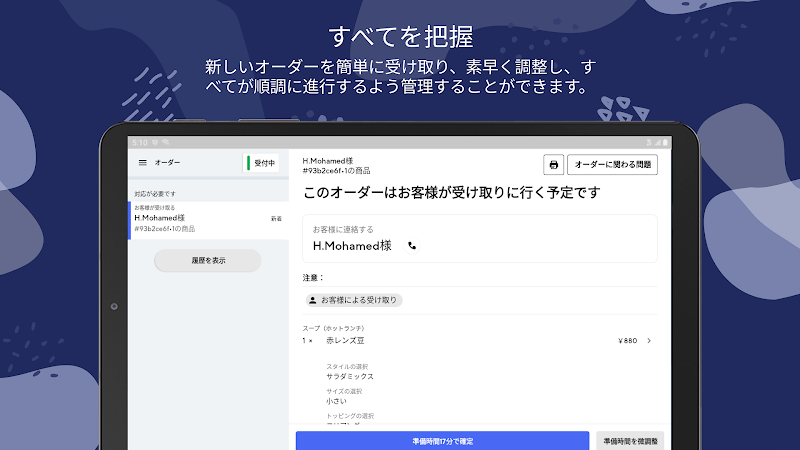The height and width of the screenshot is (450, 800).
Task: Click the お客様に連絡する contact card
Action: coord(480,238)
